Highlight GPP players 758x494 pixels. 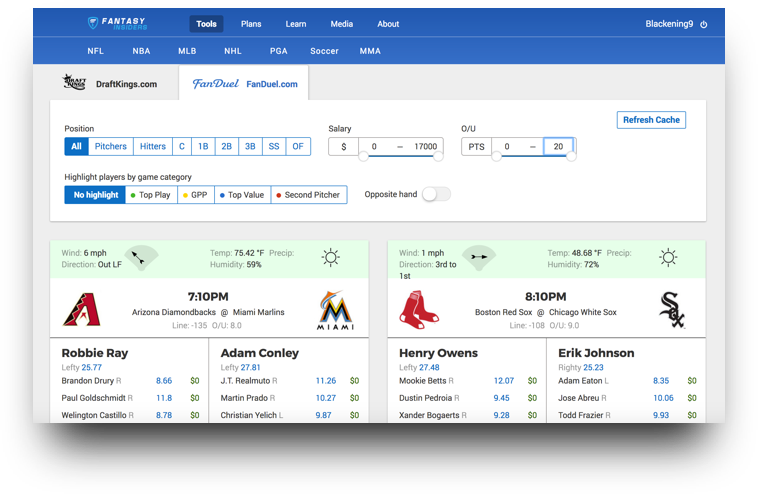click(x=195, y=195)
